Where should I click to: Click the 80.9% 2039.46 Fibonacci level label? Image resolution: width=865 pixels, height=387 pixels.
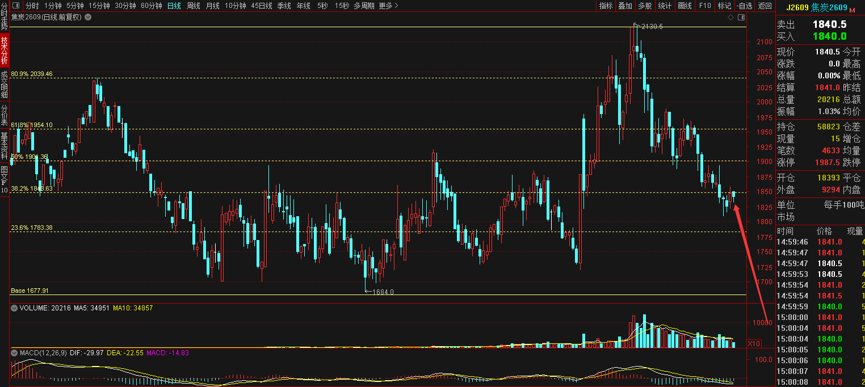pyautogui.click(x=31, y=73)
